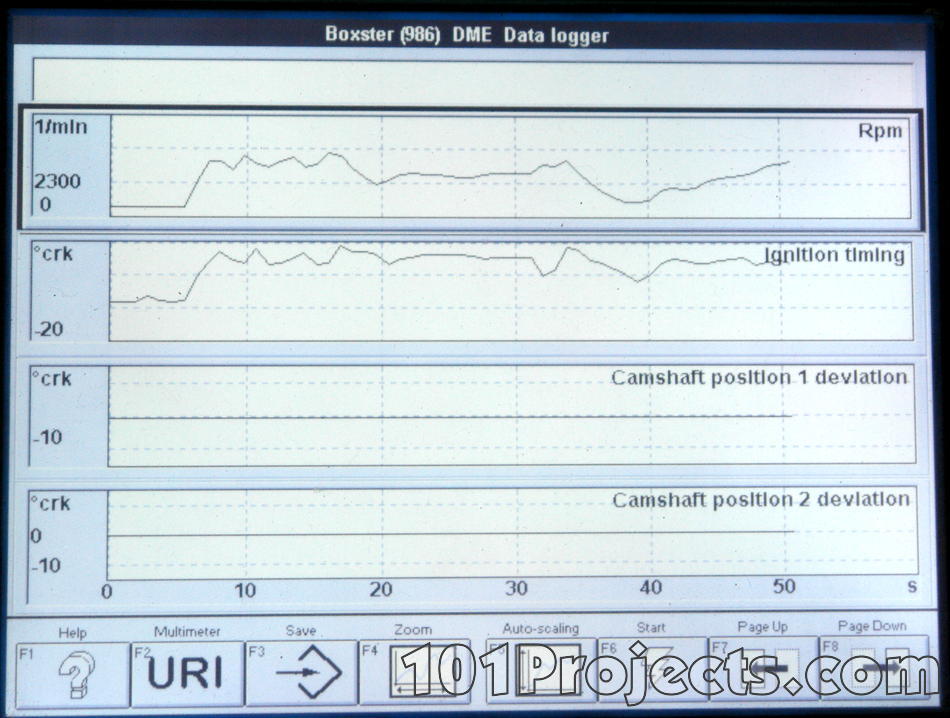Click the '1/min' unit label

(61, 127)
